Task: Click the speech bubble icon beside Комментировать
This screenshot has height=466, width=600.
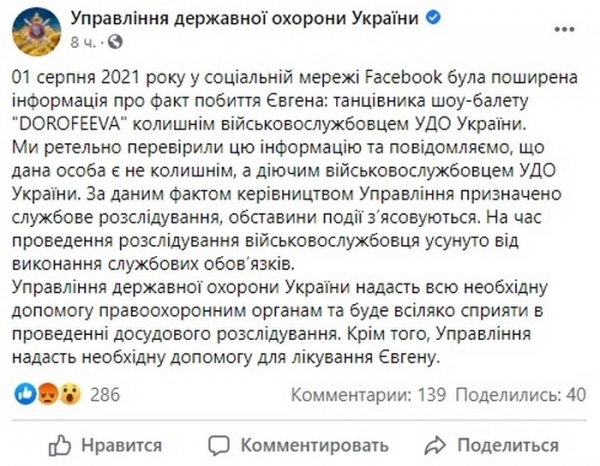Action: 222,443
